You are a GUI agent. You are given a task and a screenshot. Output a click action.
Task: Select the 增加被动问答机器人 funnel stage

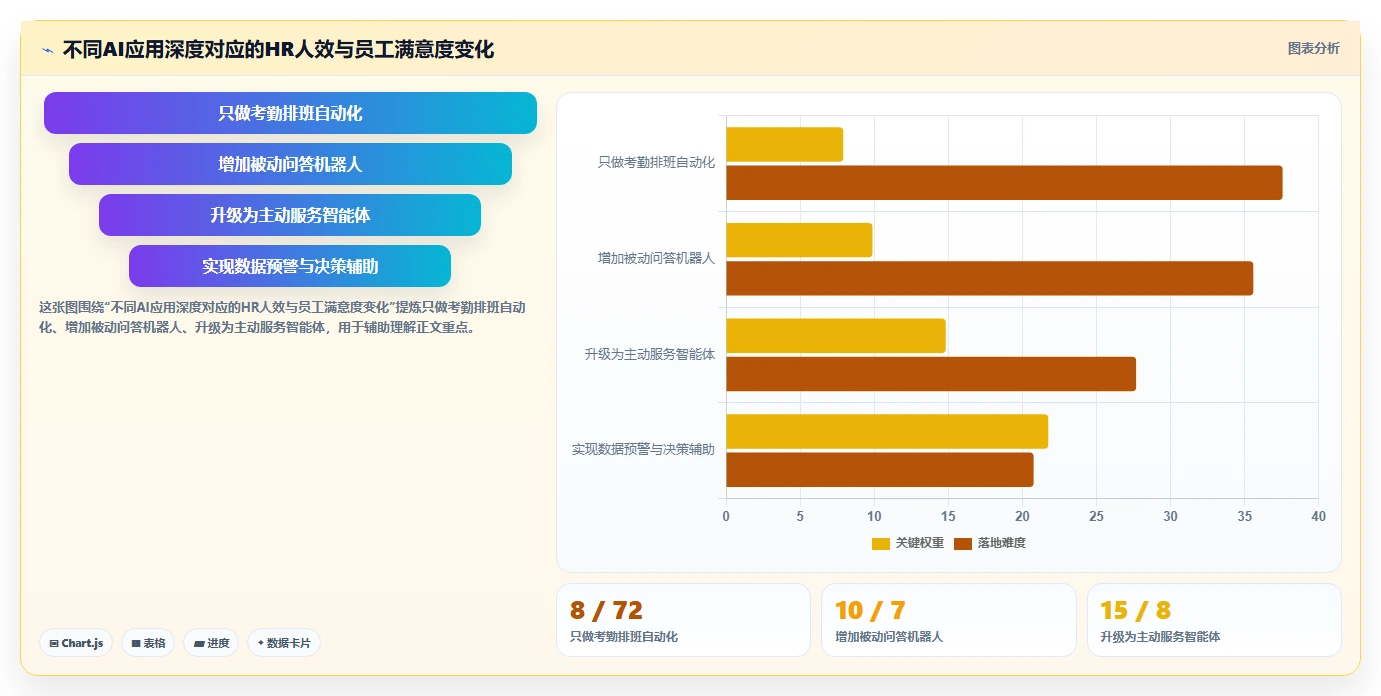(290, 164)
